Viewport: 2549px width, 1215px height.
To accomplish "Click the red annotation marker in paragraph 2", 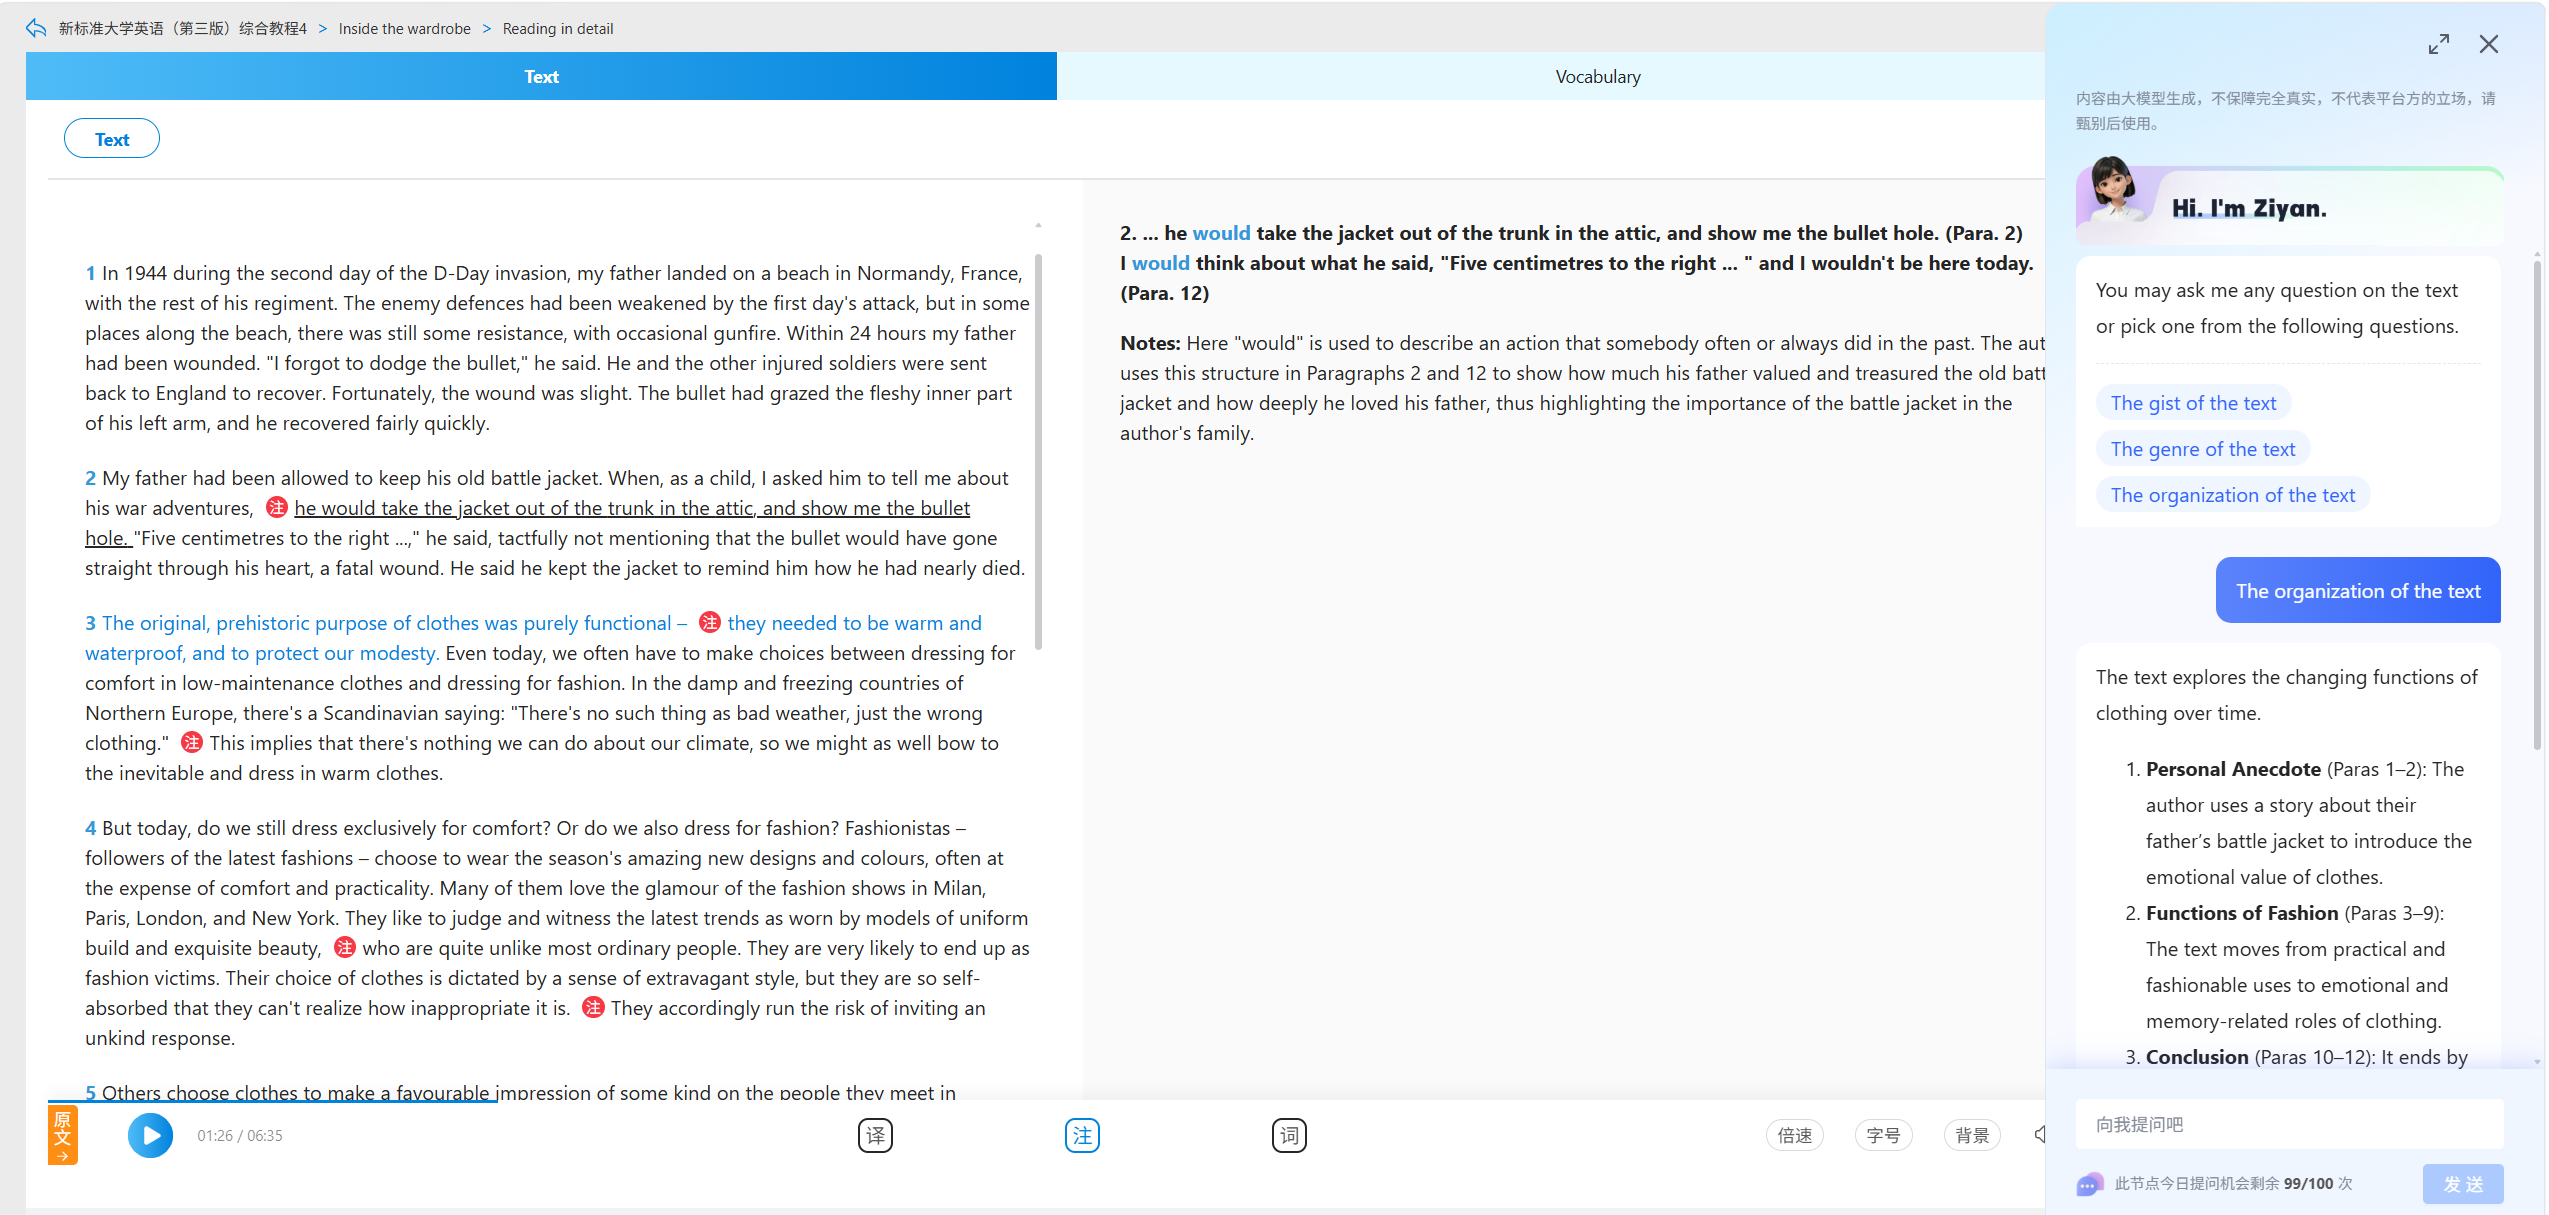I will [277, 508].
